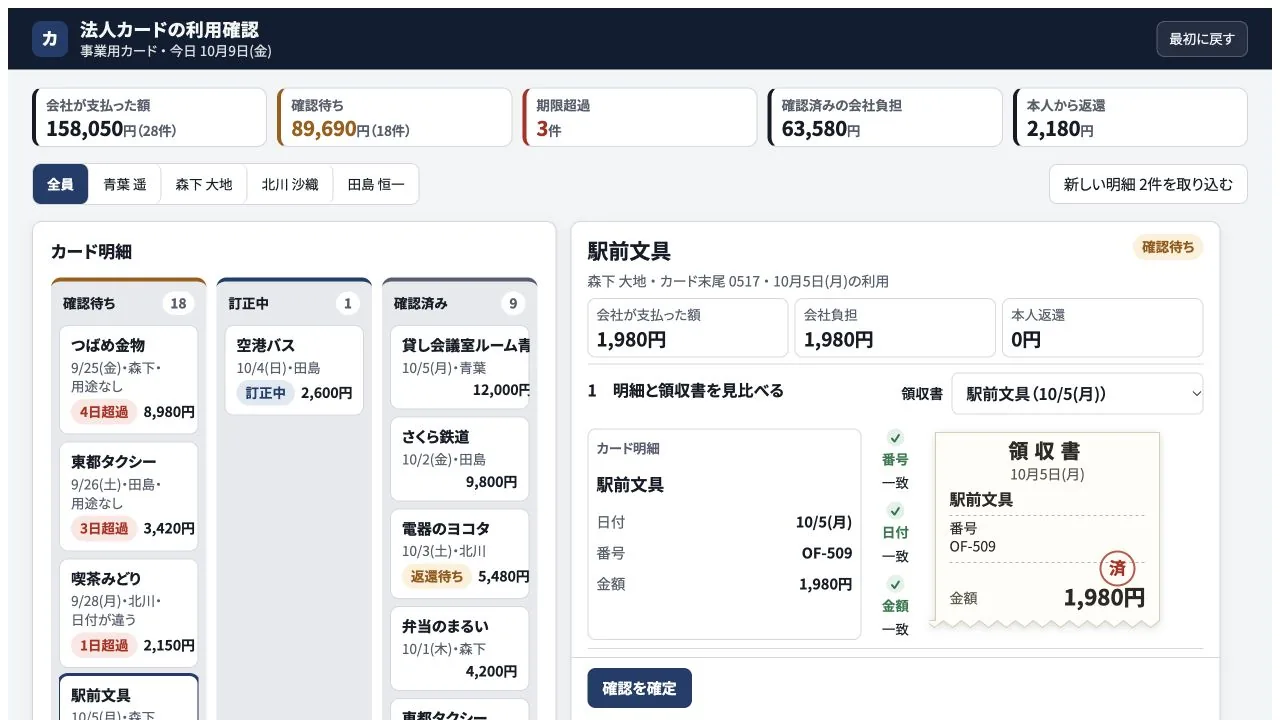This screenshot has height=720, width=1280.
Task: Click the 会社が支払った額 158,050円 summary card
Action: click(x=150, y=117)
